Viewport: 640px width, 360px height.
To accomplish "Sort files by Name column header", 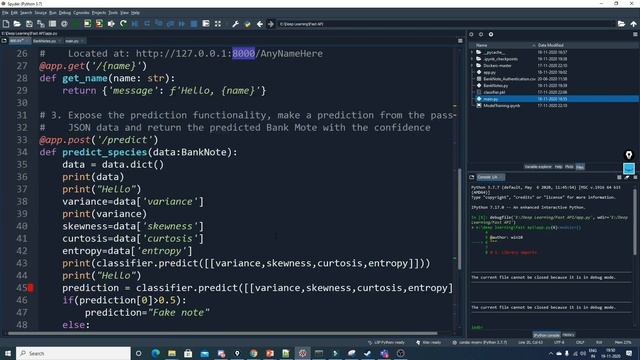I will pyautogui.click(x=482, y=45).
